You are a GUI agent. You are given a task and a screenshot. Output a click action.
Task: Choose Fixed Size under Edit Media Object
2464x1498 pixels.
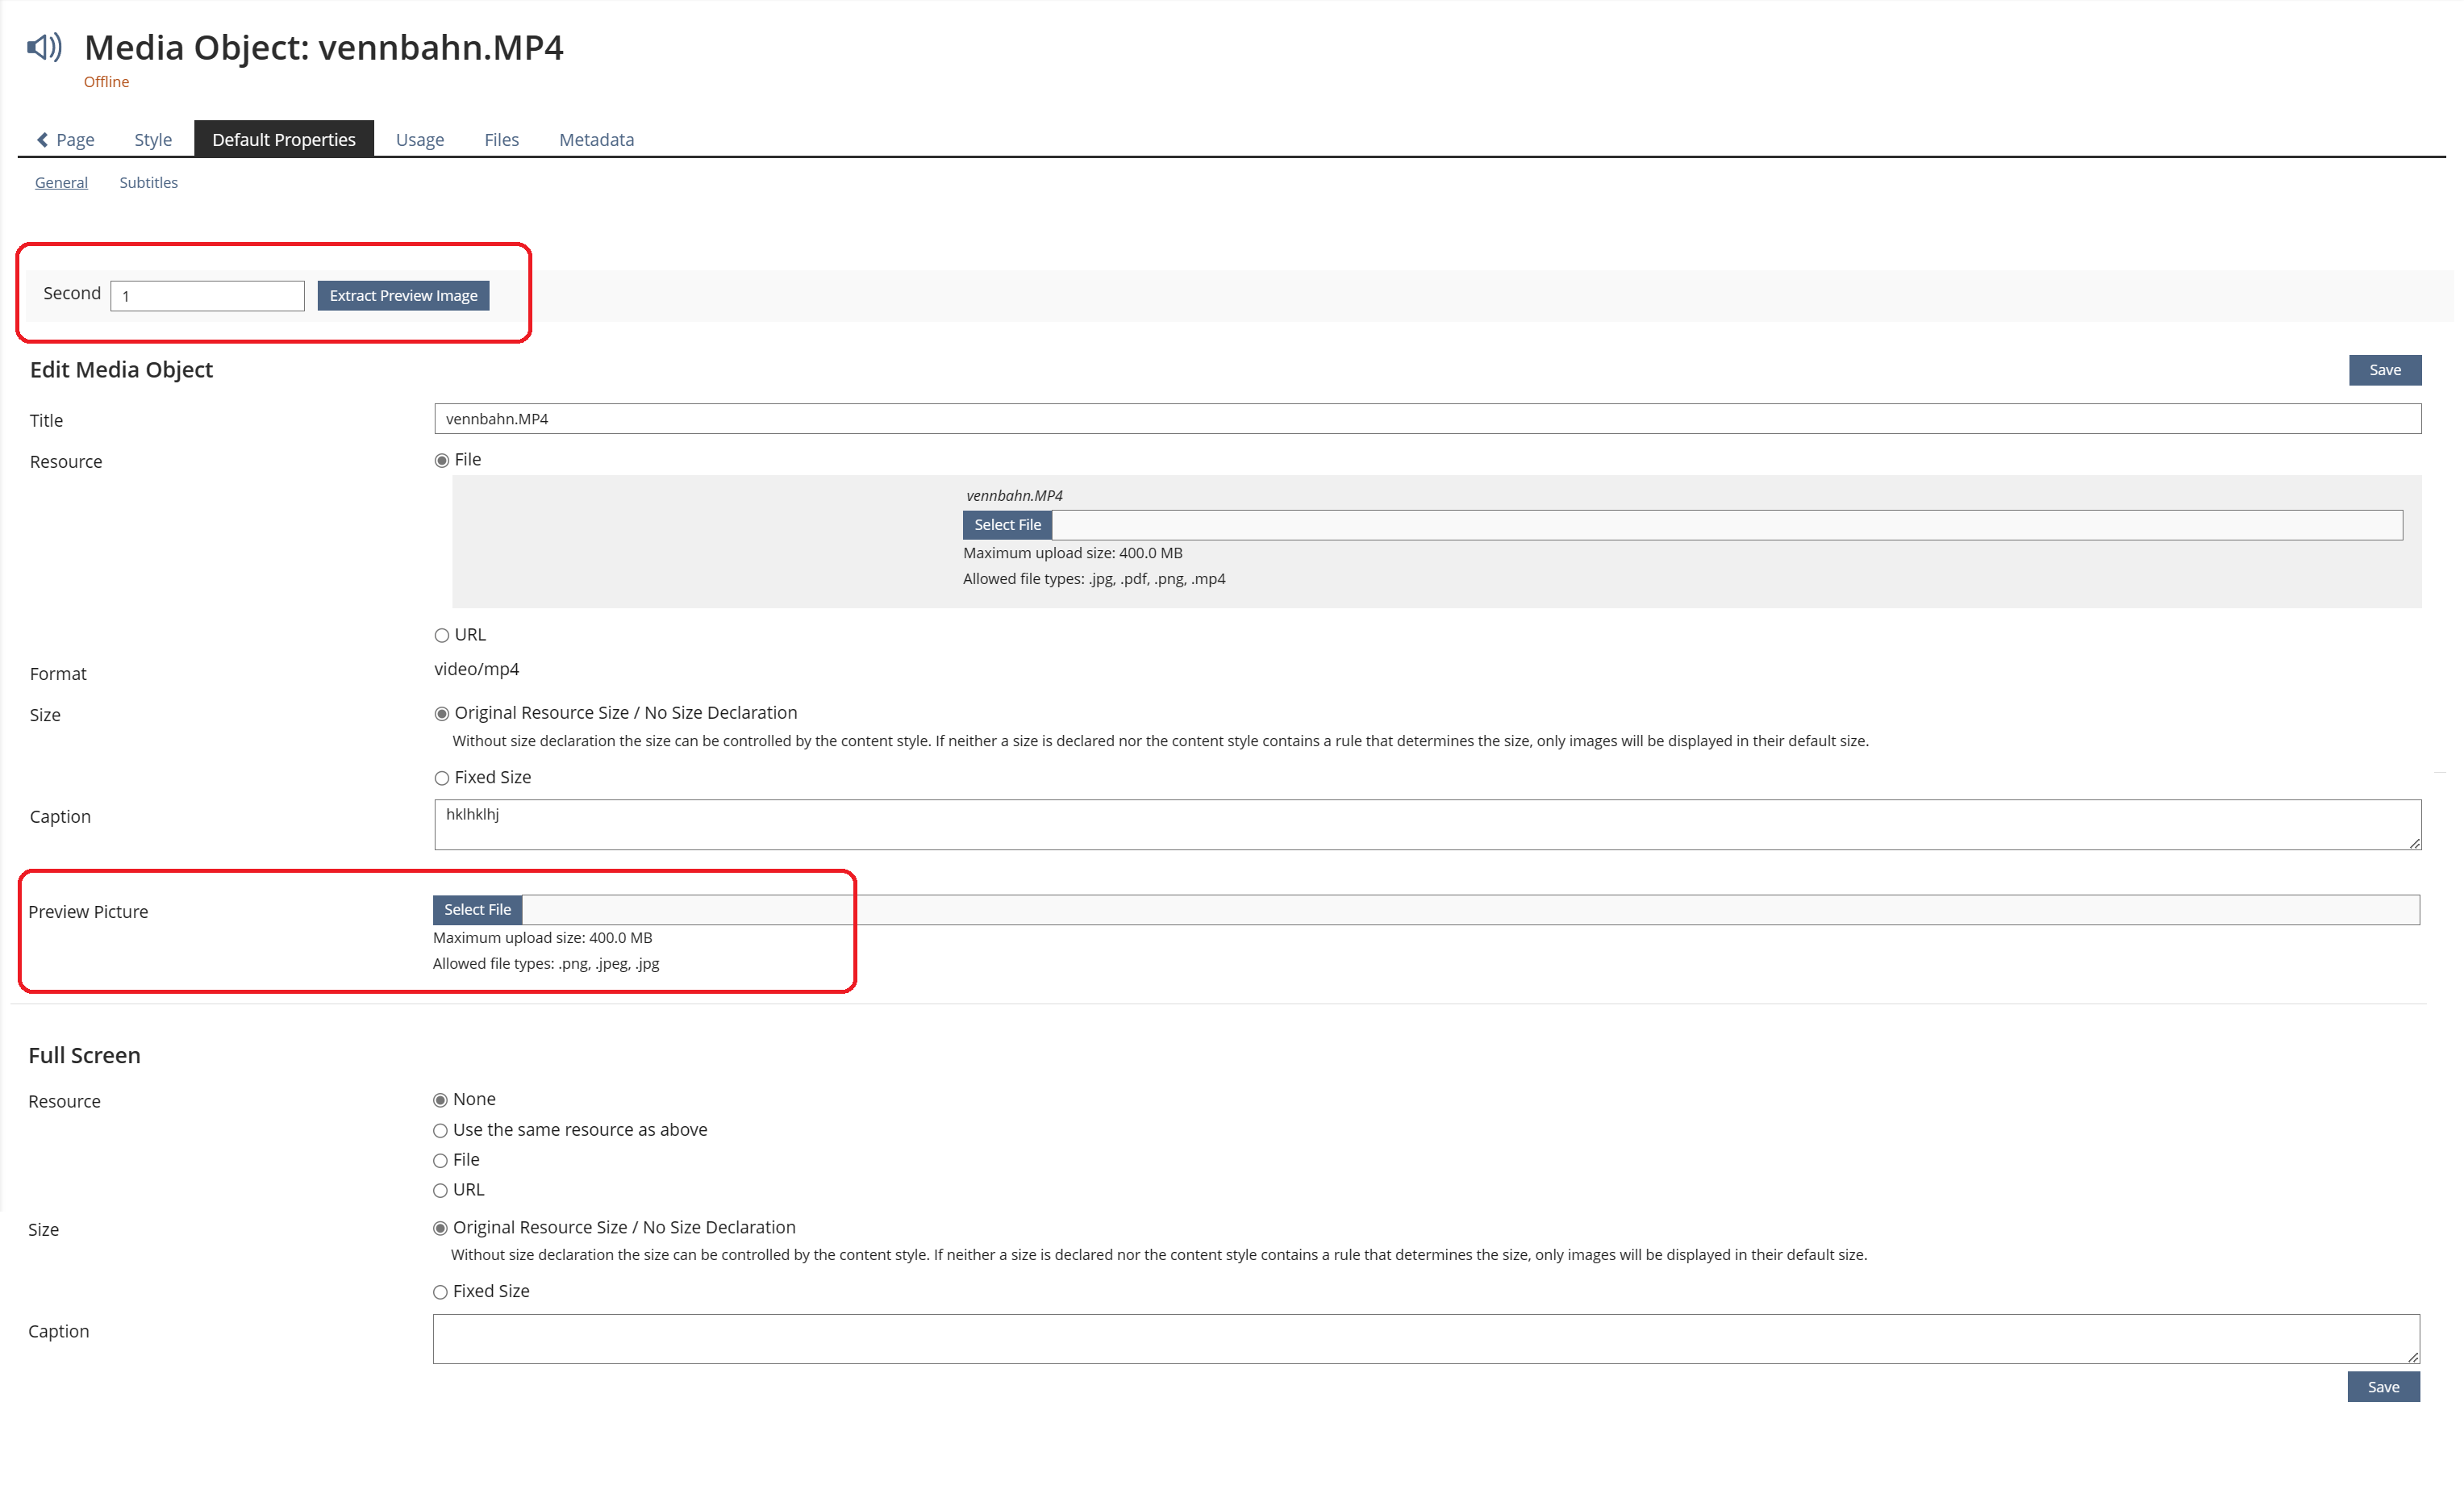(442, 779)
